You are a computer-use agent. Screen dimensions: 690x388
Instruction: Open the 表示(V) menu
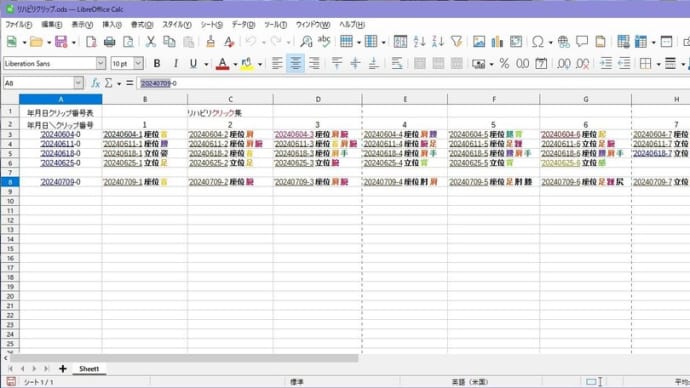[82, 25]
